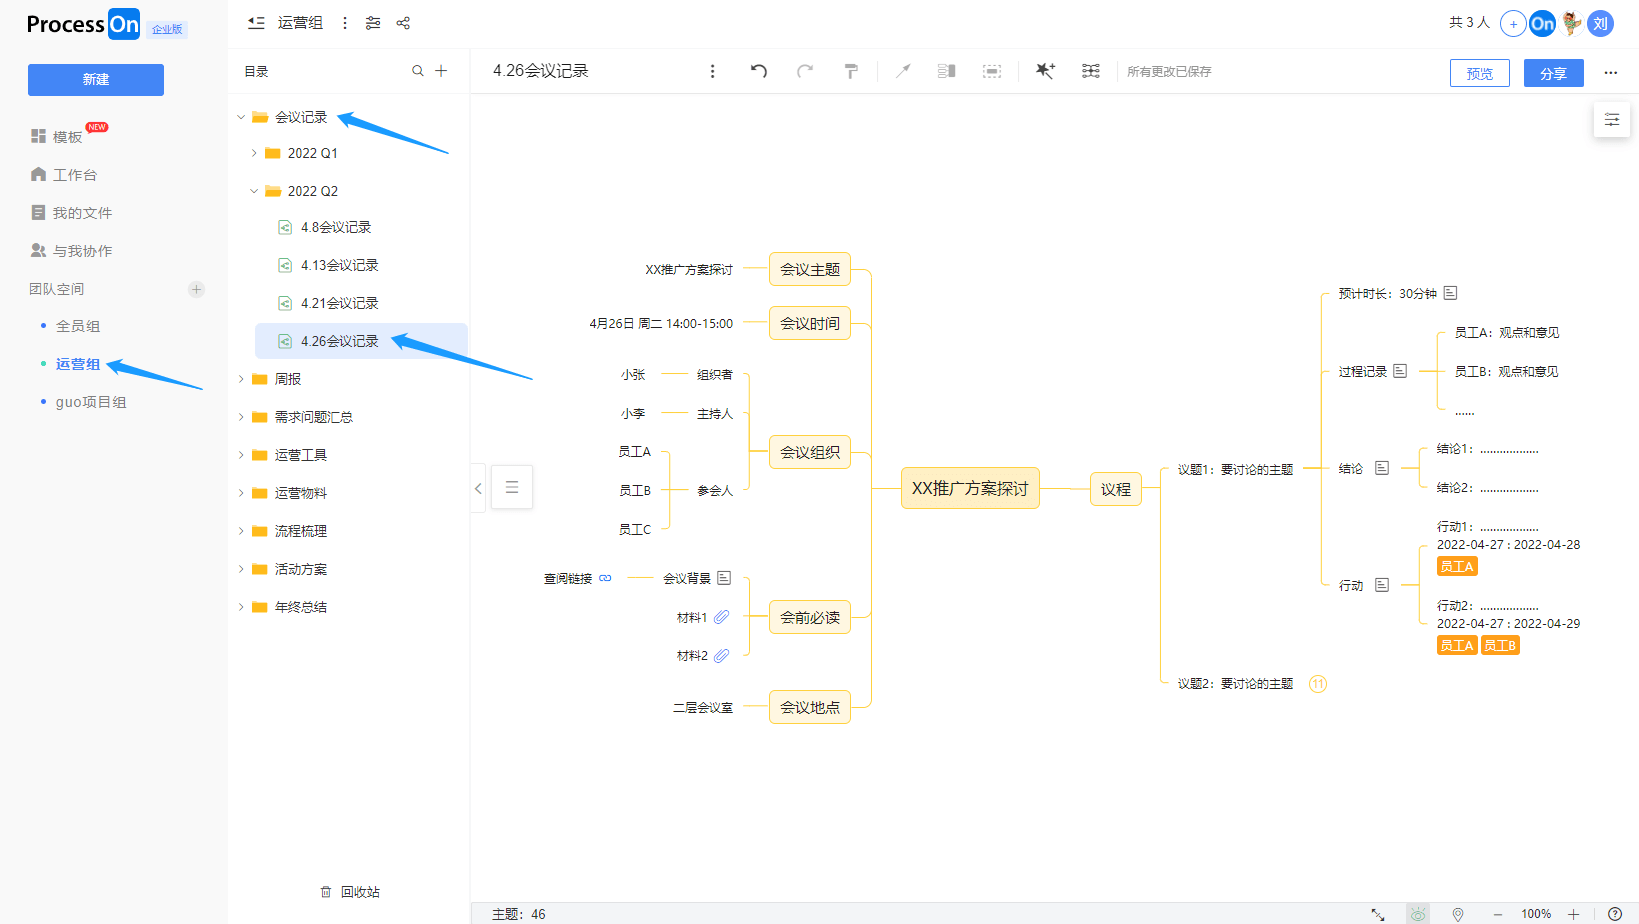Undo the last change on the mind map
The width and height of the screenshot is (1639, 924).
coord(758,71)
